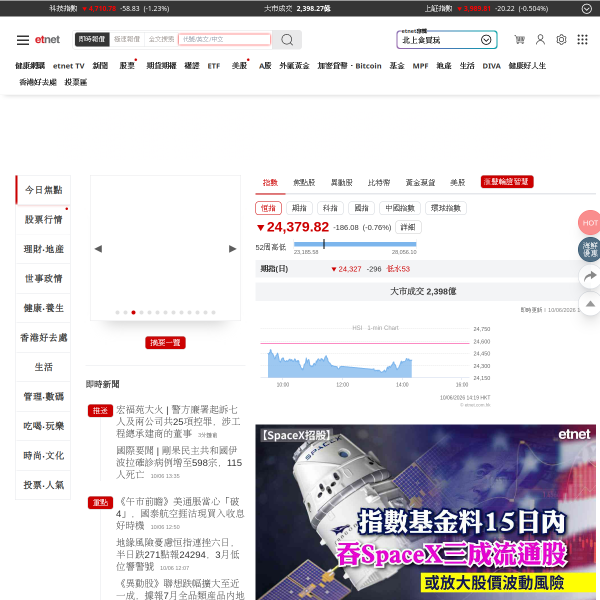Viewport: 600px width, 600px height.
Task: Select the 全文搜索 search mode
Action: pos(161,39)
